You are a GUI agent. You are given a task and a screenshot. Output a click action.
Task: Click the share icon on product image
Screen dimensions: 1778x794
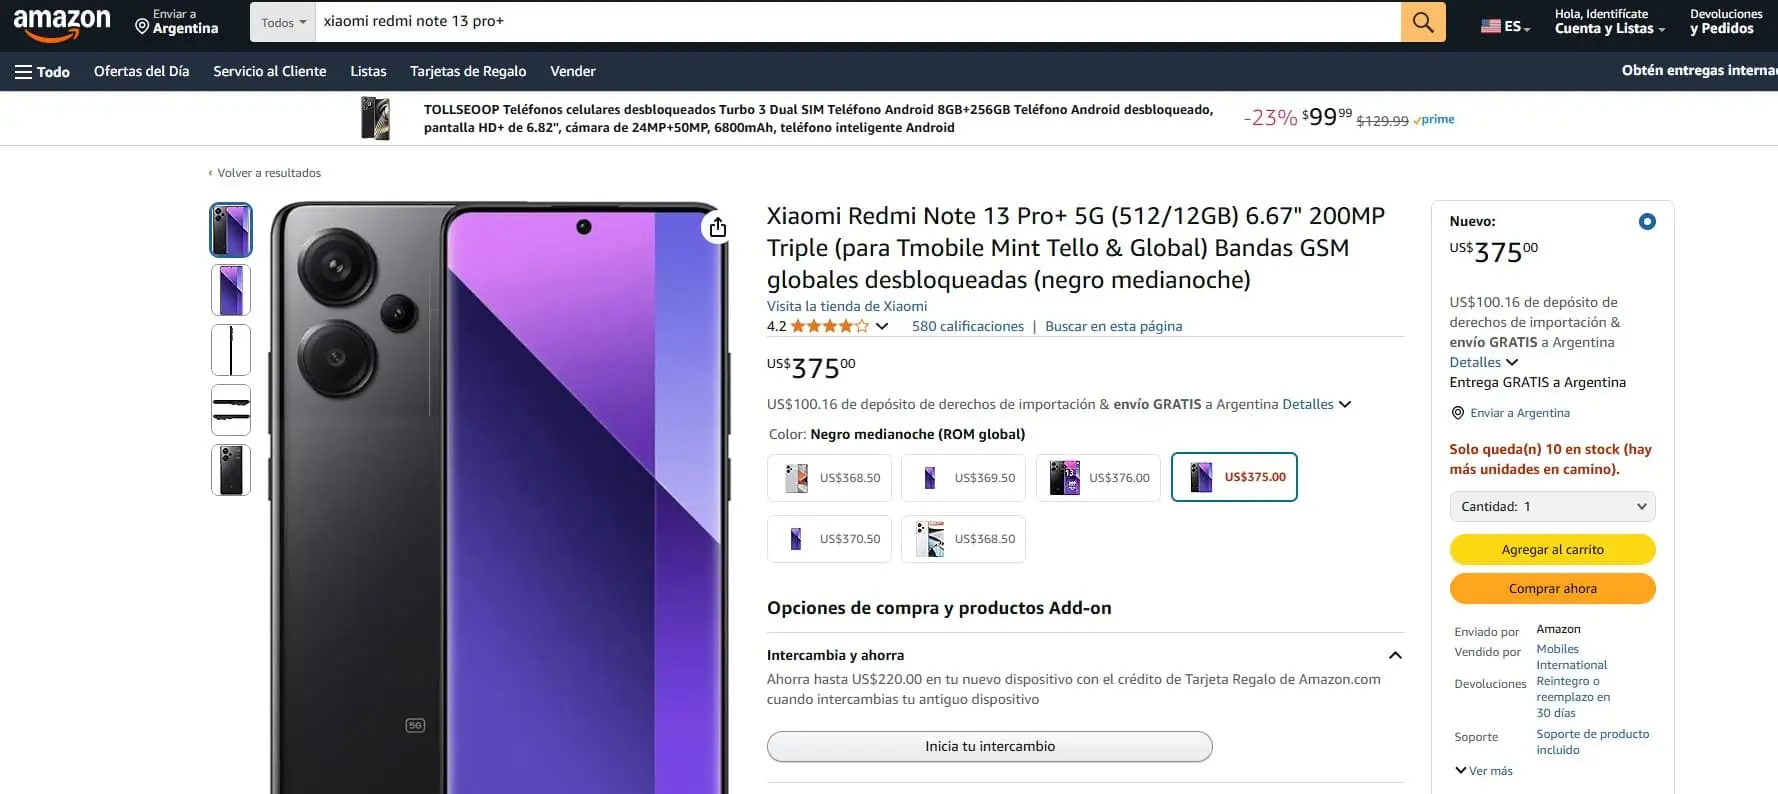(x=718, y=228)
